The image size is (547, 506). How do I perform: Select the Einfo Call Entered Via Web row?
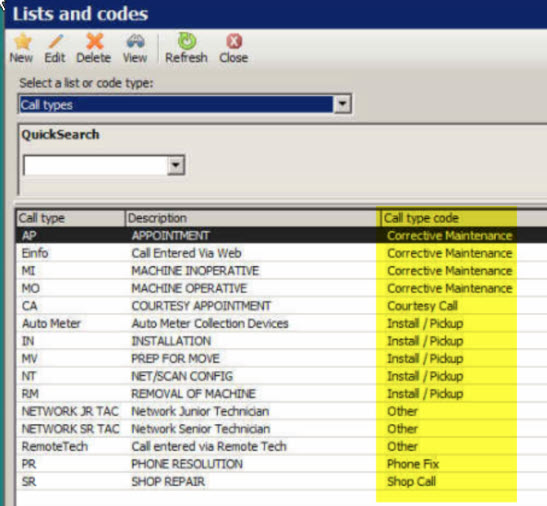click(281, 253)
